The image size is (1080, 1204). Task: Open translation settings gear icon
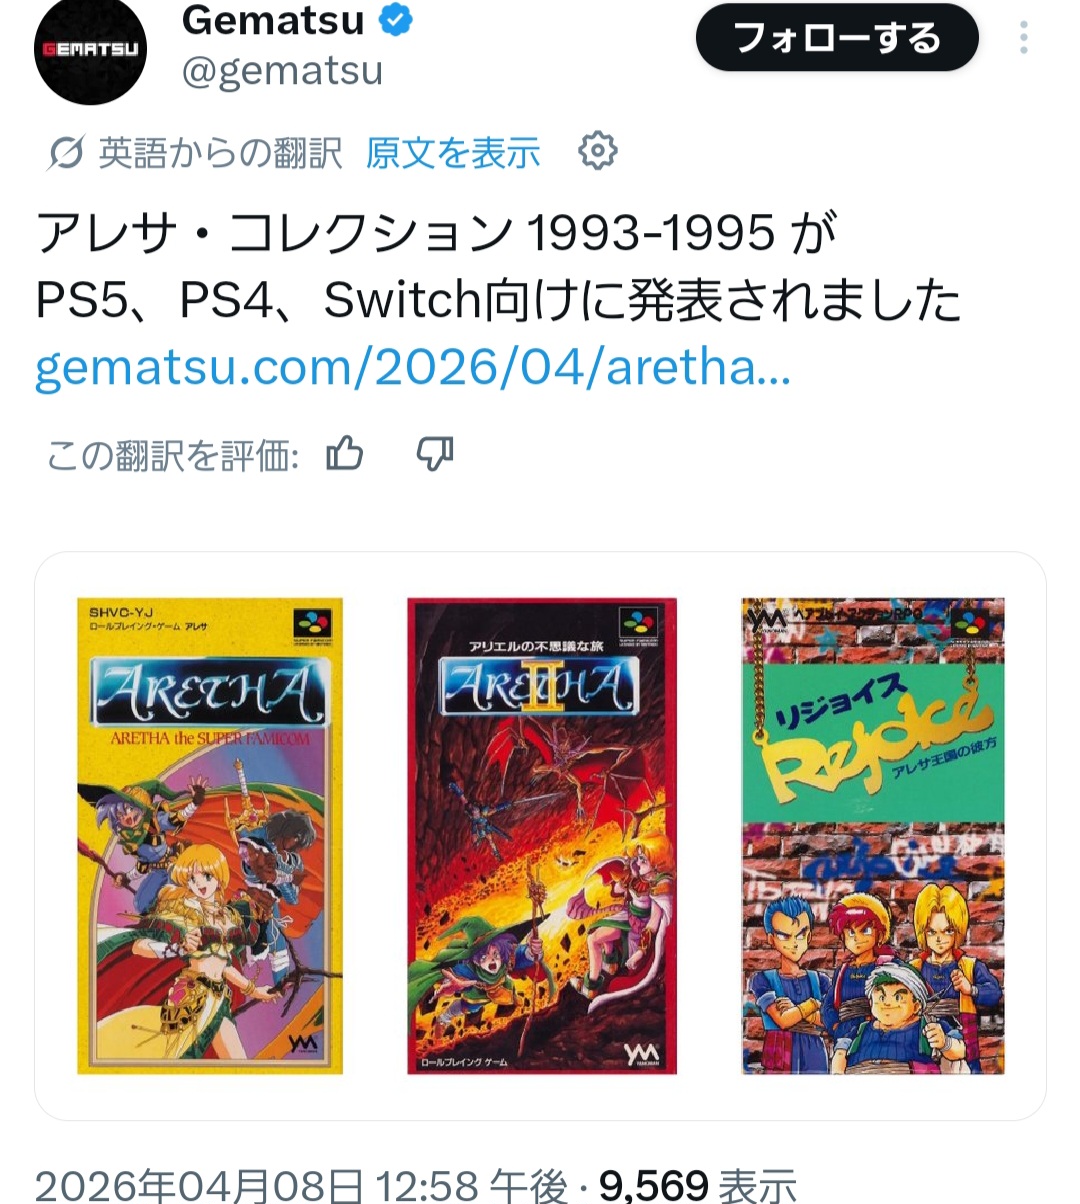[597, 151]
